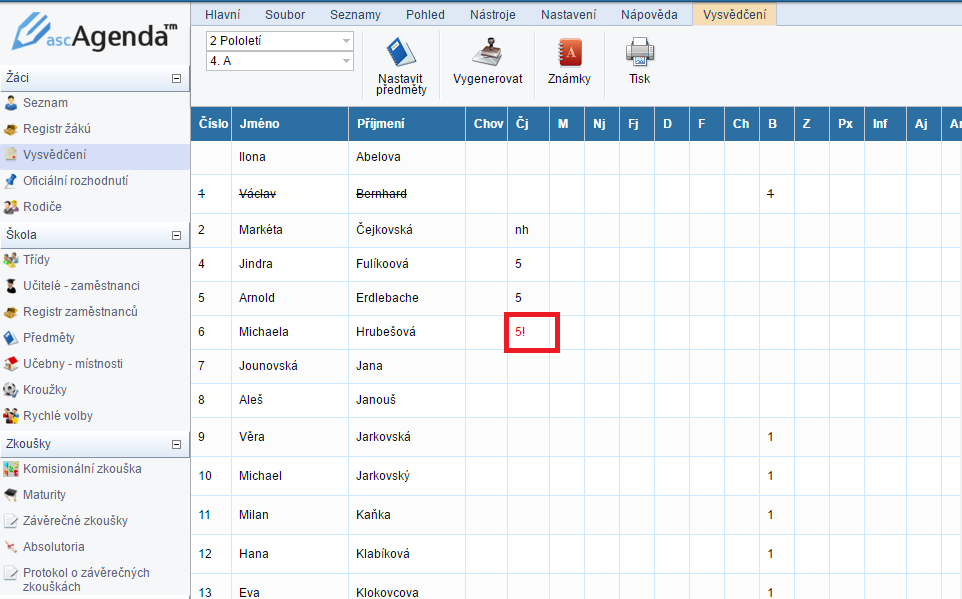Open Komisionální zkouška icon

point(10,469)
